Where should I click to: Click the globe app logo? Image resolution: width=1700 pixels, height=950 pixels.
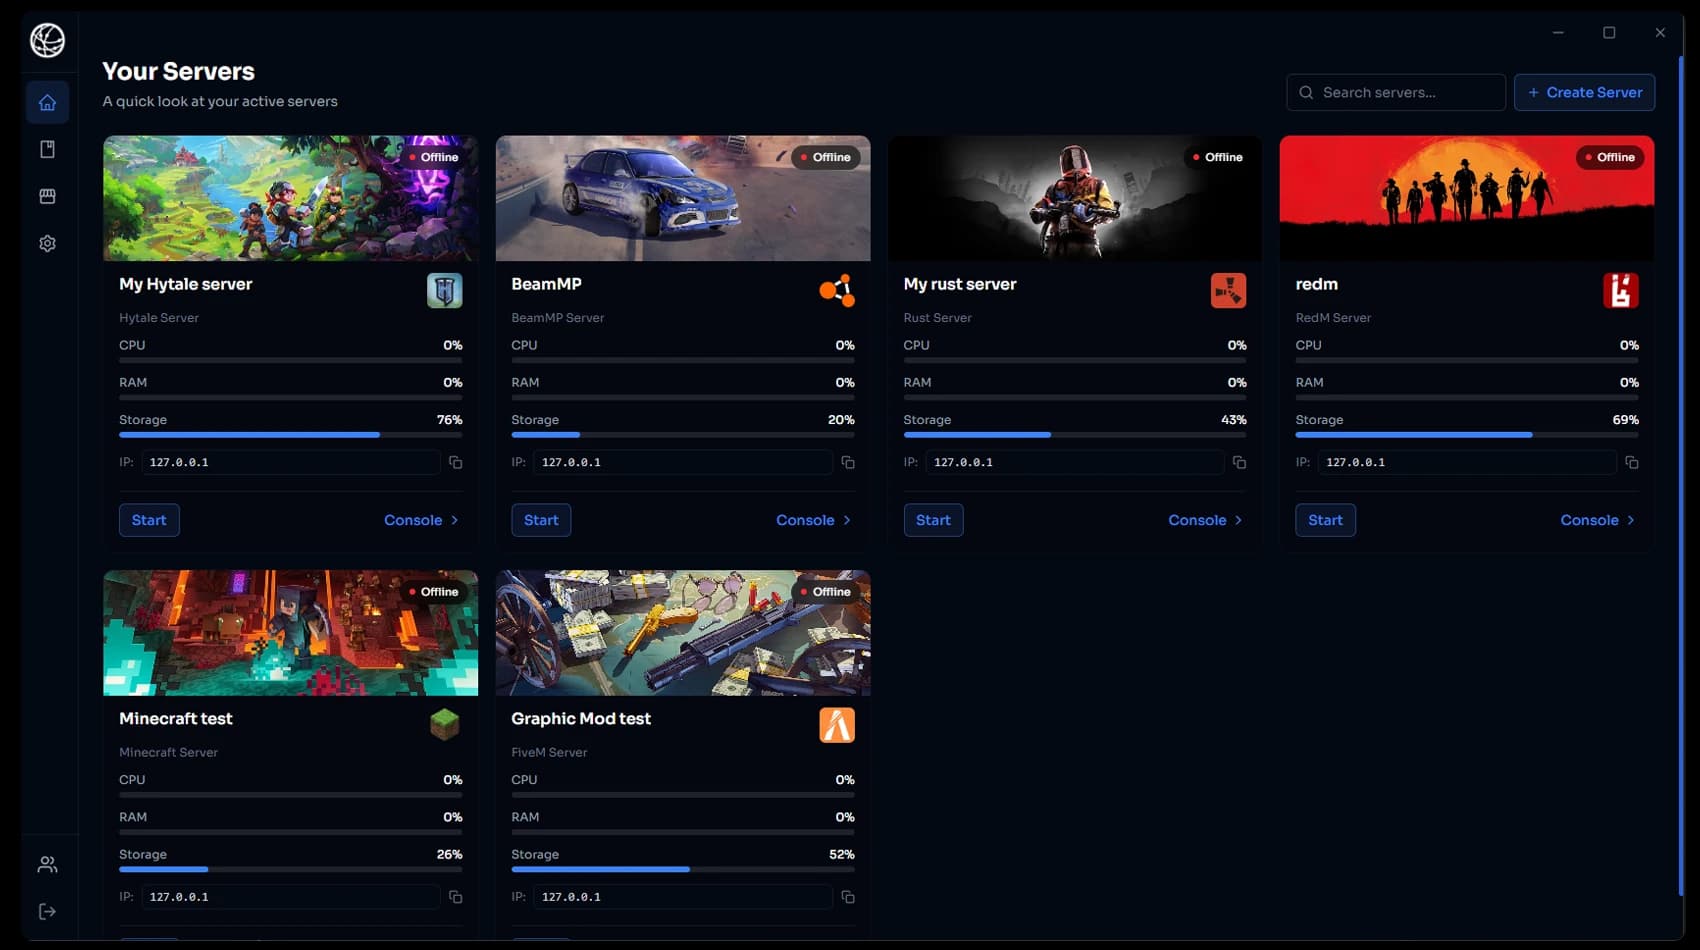[47, 40]
